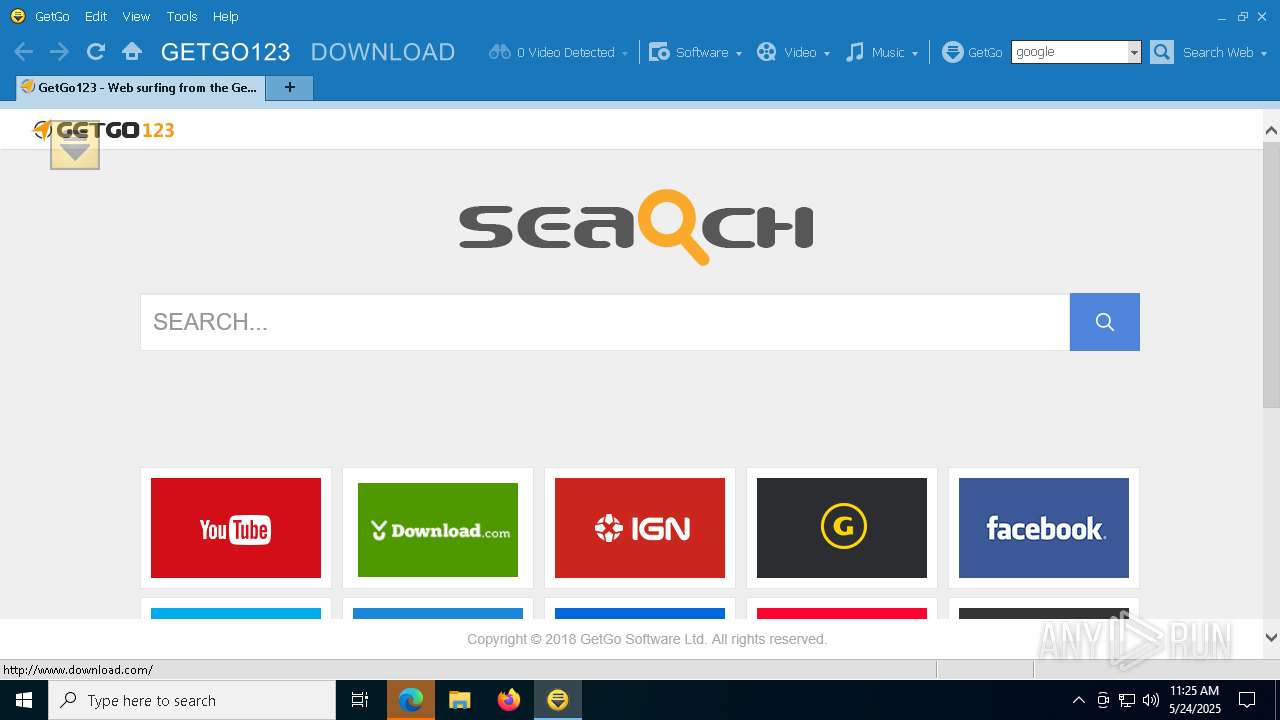The width and height of the screenshot is (1280, 720).
Task: Click the Music note icon
Action: point(855,52)
